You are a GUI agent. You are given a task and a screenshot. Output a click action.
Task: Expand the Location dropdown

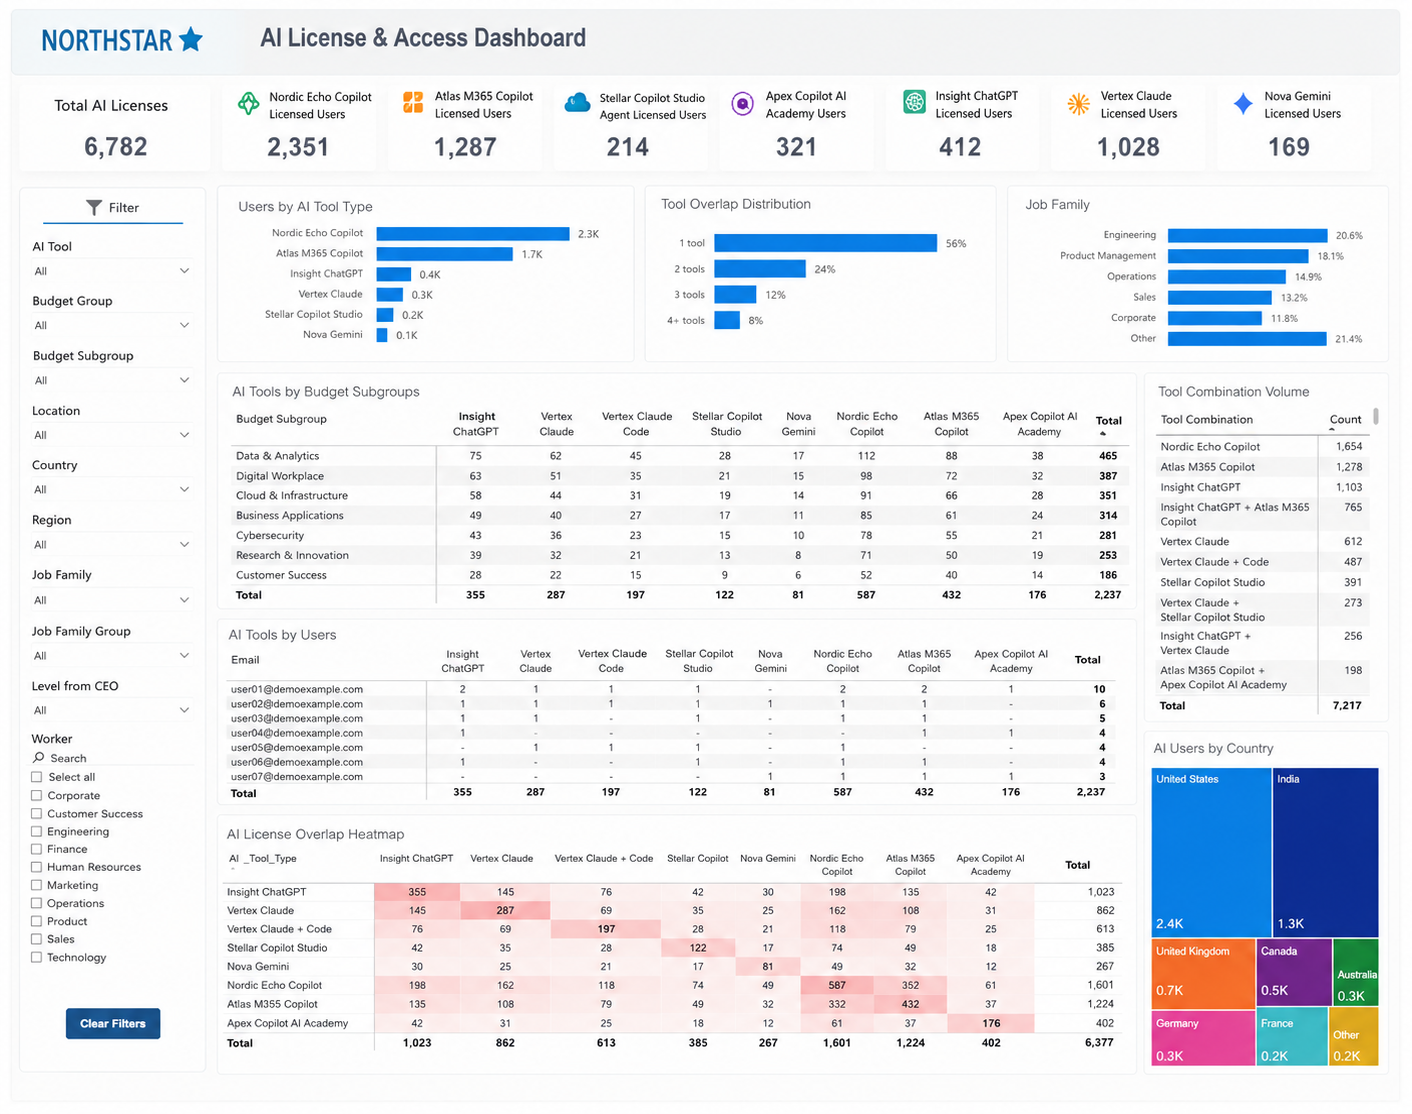(x=111, y=435)
